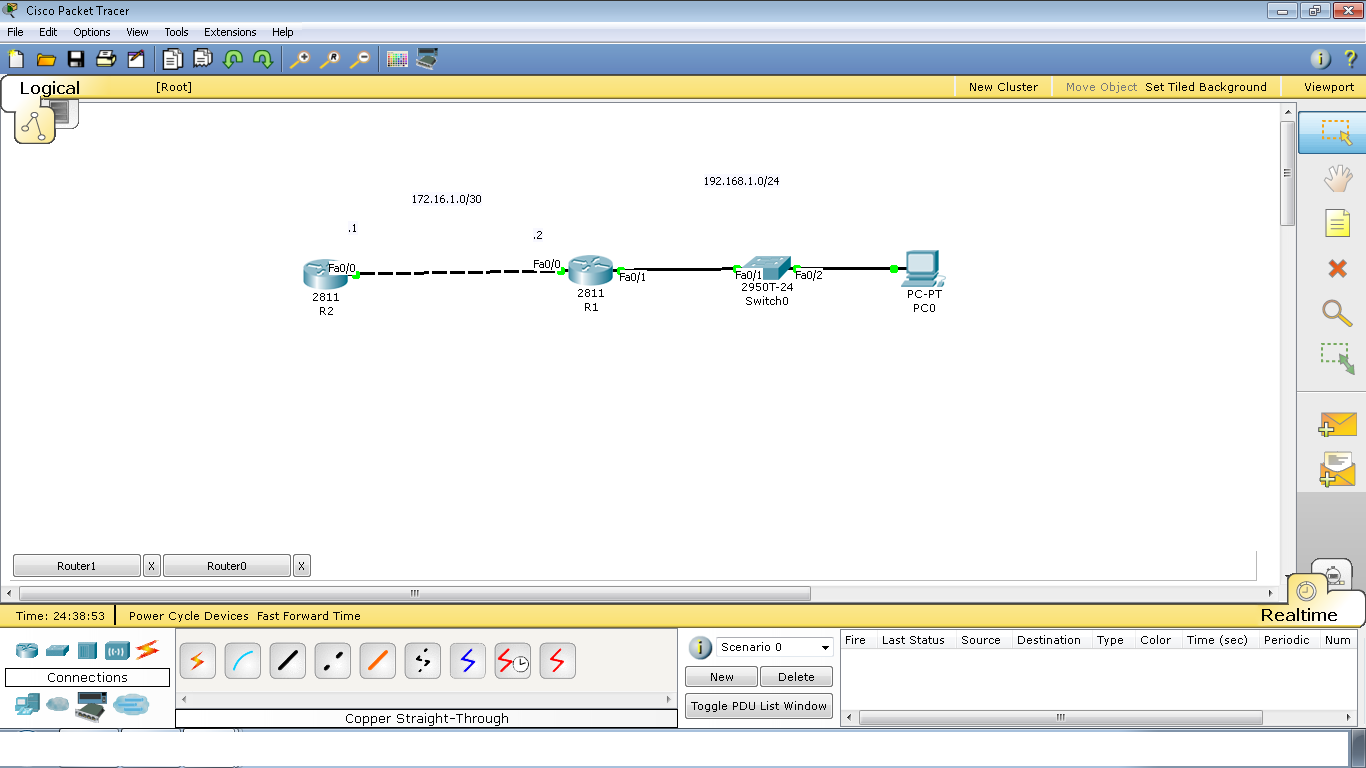The width and height of the screenshot is (1366, 768).
Task: Add a Simple PDU envelope
Action: tap(1337, 424)
